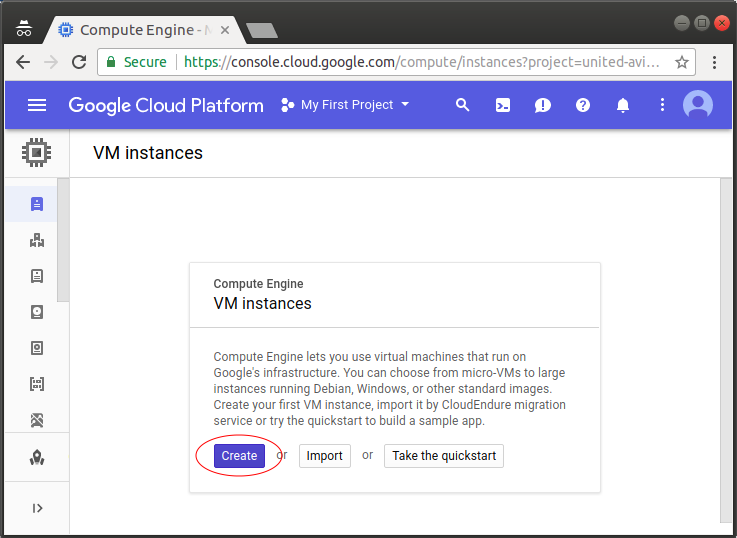Activate Cloud Shell terminal icon

pos(502,105)
